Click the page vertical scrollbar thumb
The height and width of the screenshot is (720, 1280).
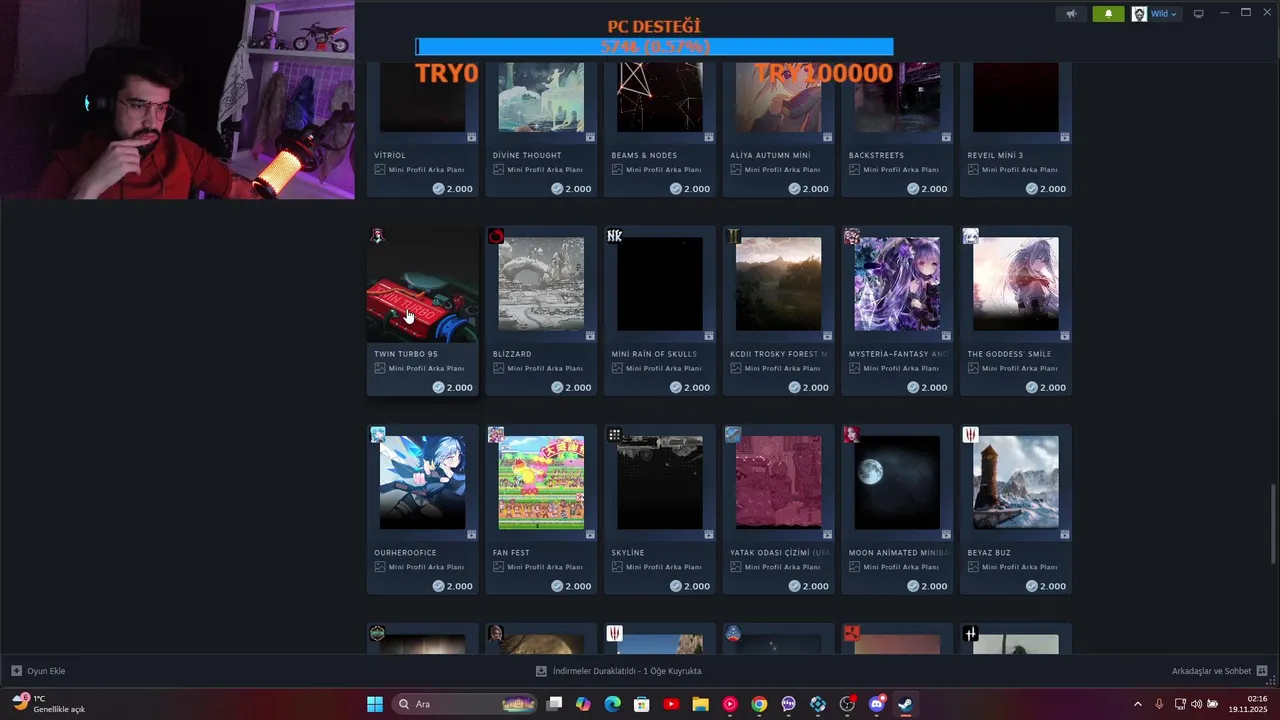(x=1273, y=524)
